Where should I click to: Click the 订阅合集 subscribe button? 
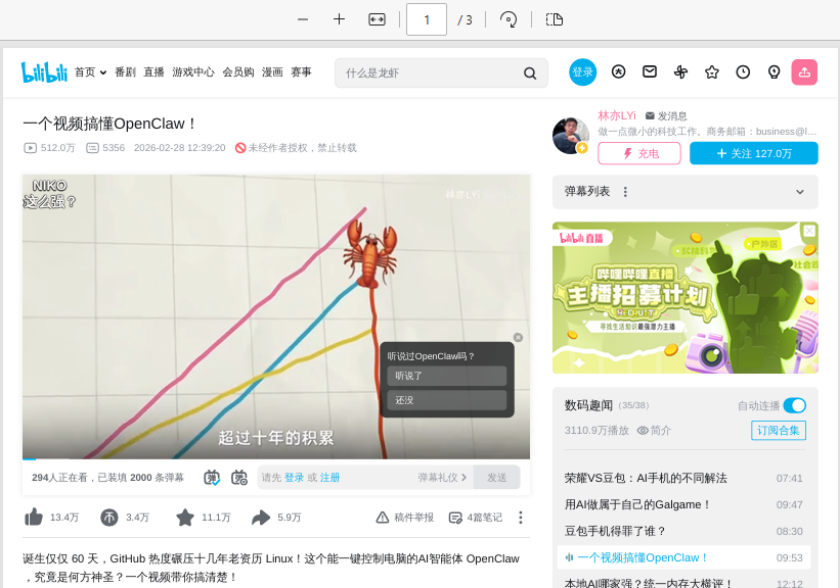pyautogui.click(x=778, y=430)
